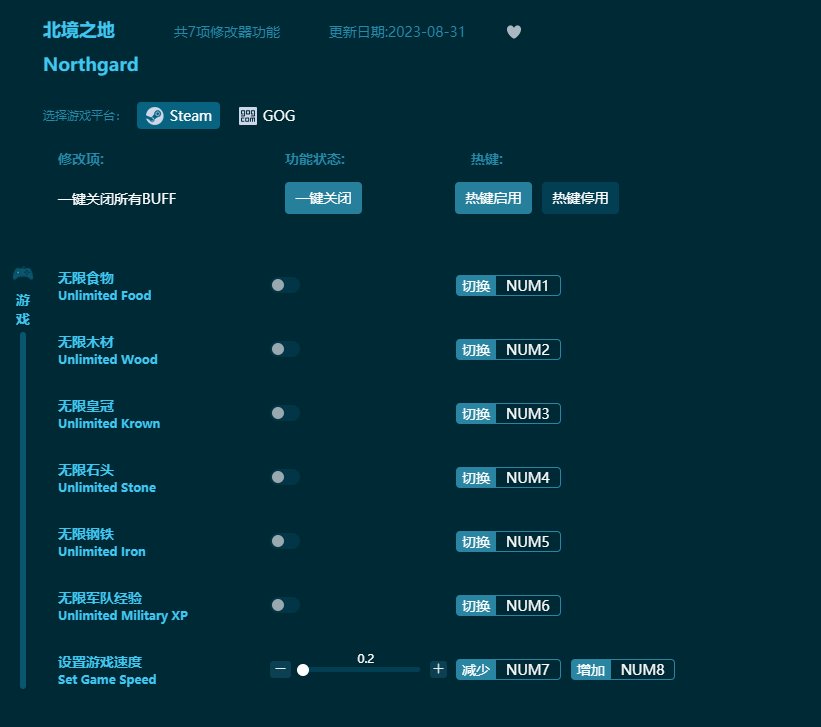Activate the Unlimited Iron switch
Image resolution: width=821 pixels, height=727 pixels.
[x=284, y=541]
